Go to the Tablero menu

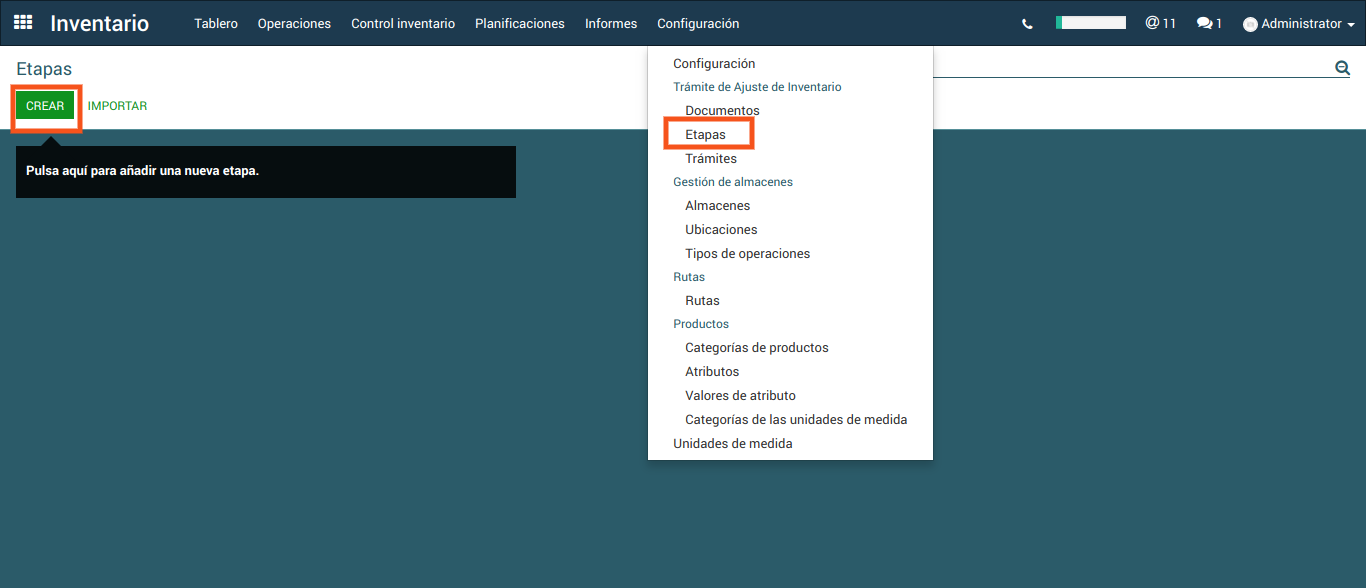[216, 23]
